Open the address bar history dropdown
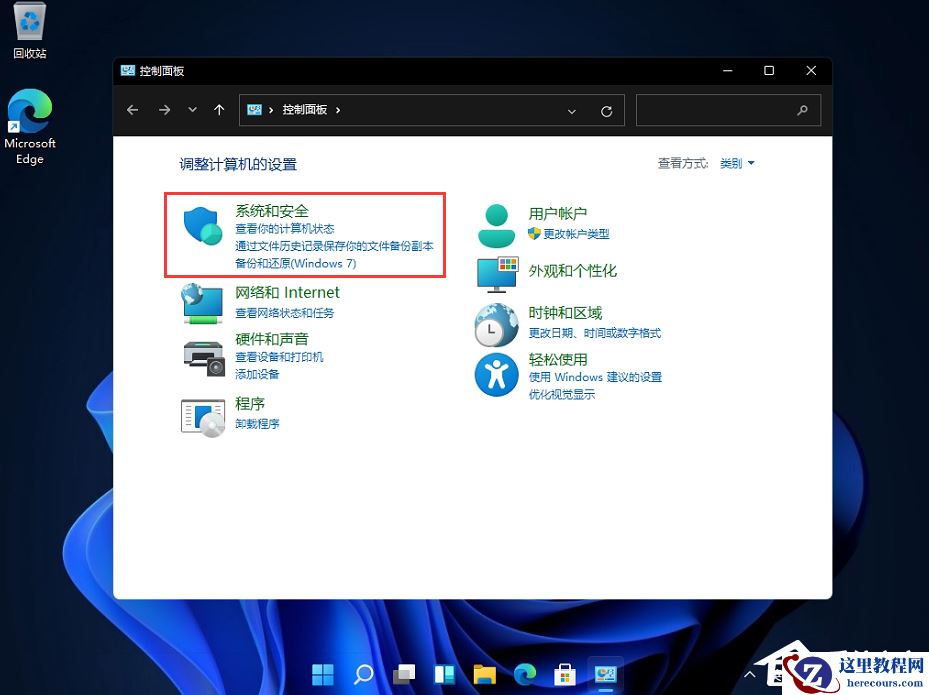Image resolution: width=929 pixels, height=695 pixels. pyautogui.click(x=571, y=110)
